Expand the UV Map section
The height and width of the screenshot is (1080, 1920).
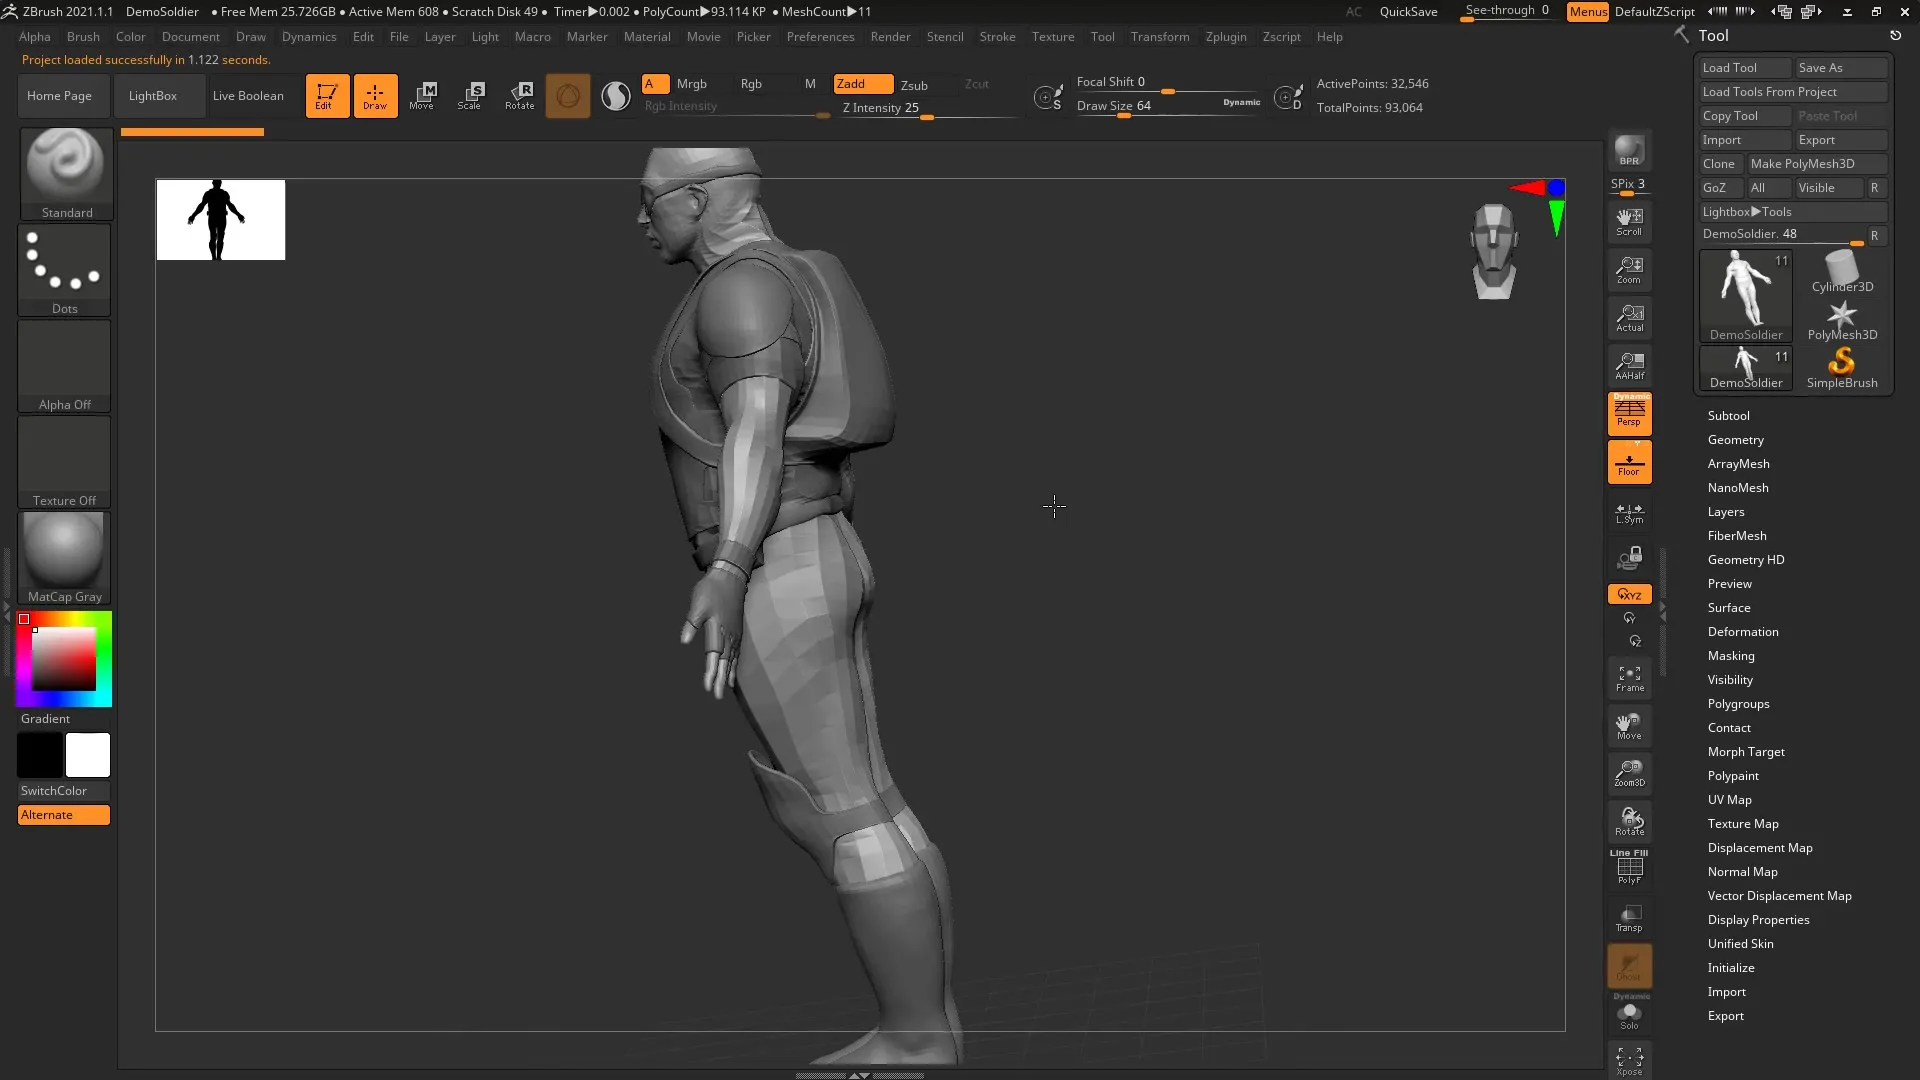tap(1729, 800)
